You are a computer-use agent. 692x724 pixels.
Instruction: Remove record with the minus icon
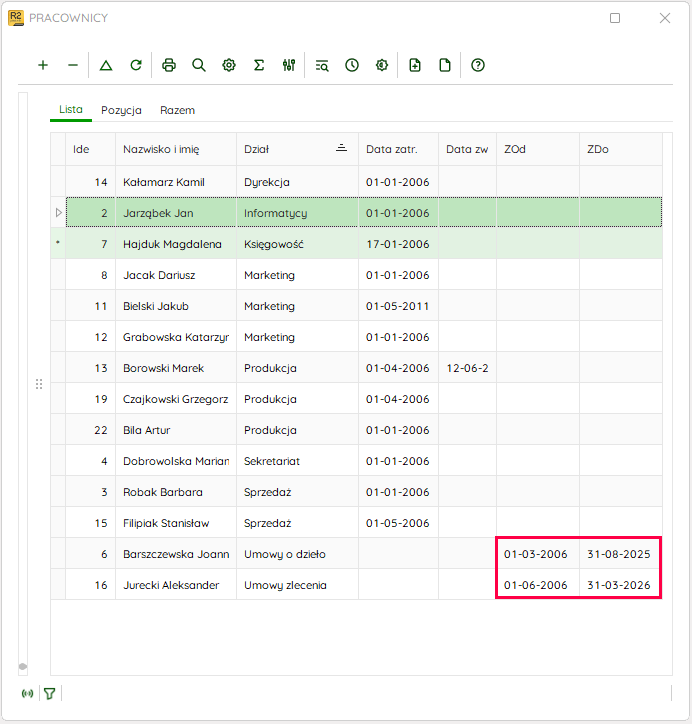[73, 65]
